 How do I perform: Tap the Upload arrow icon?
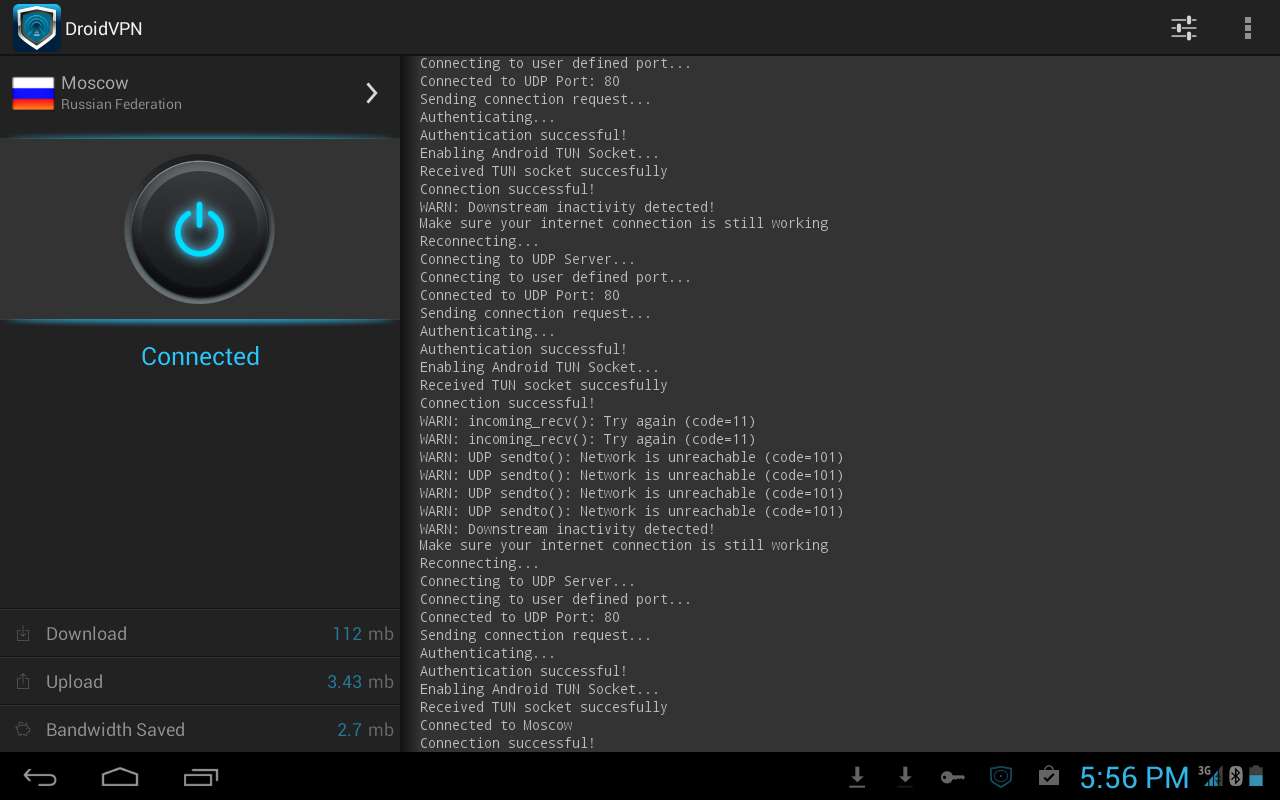(x=23, y=682)
